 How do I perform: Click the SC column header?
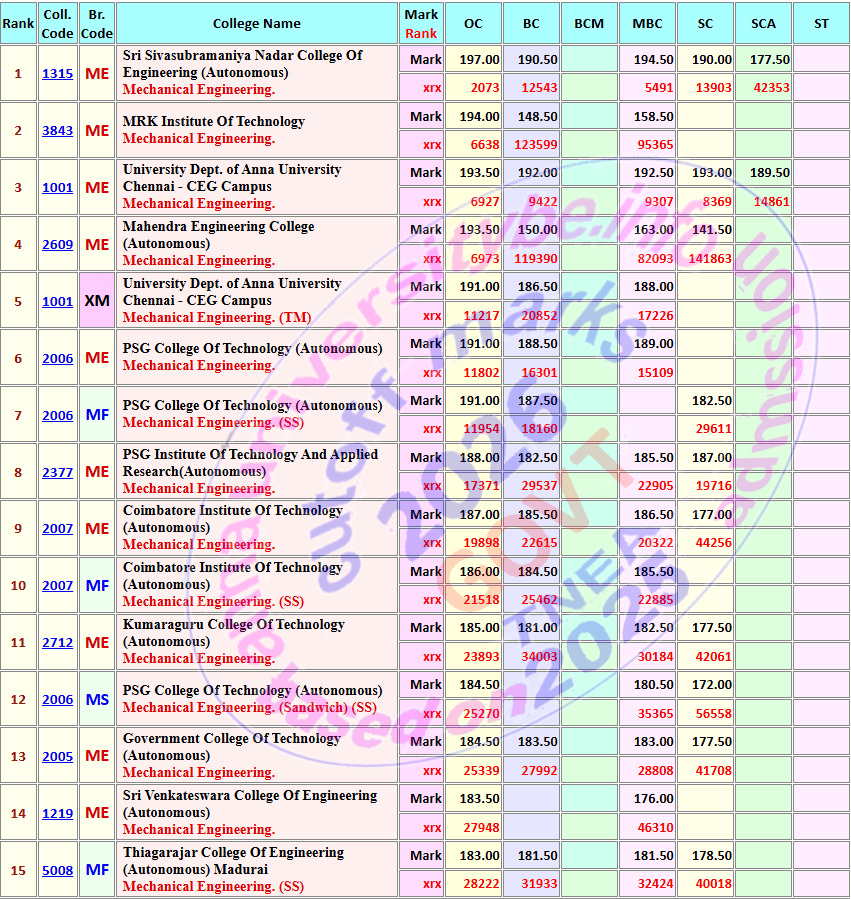click(x=705, y=24)
